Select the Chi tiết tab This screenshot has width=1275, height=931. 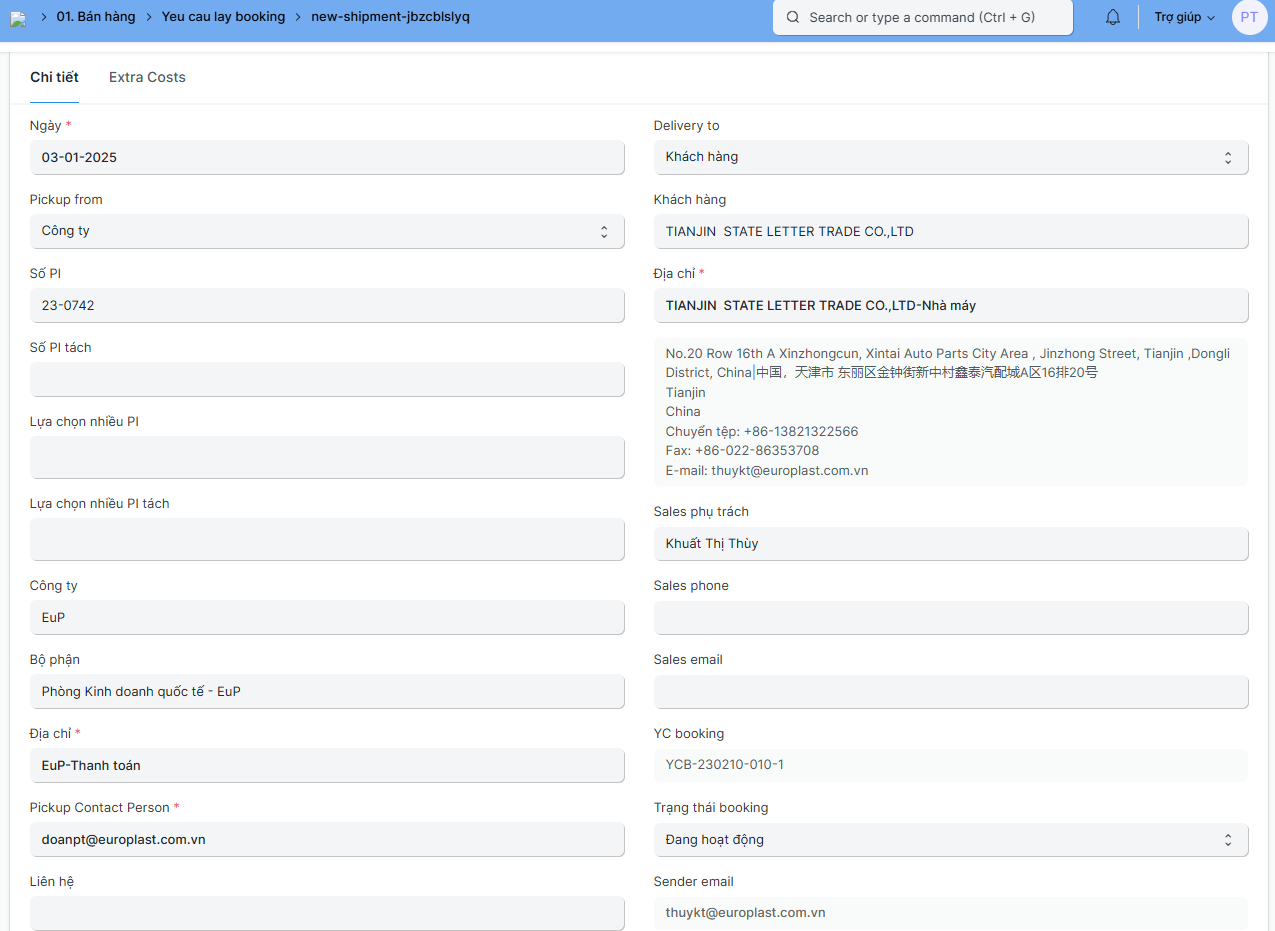54,77
